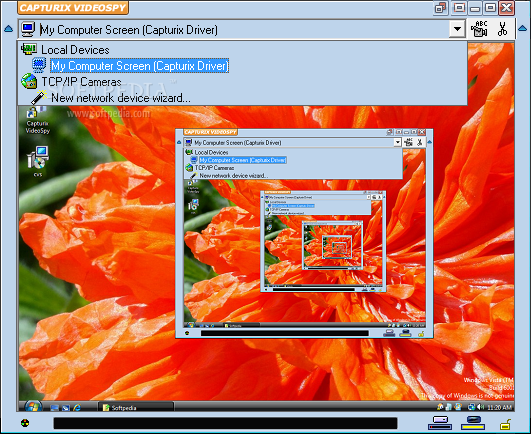Click the scissors cut icon in the top toolbar
Image resolution: width=531 pixels, height=434 pixels.
[x=502, y=29]
